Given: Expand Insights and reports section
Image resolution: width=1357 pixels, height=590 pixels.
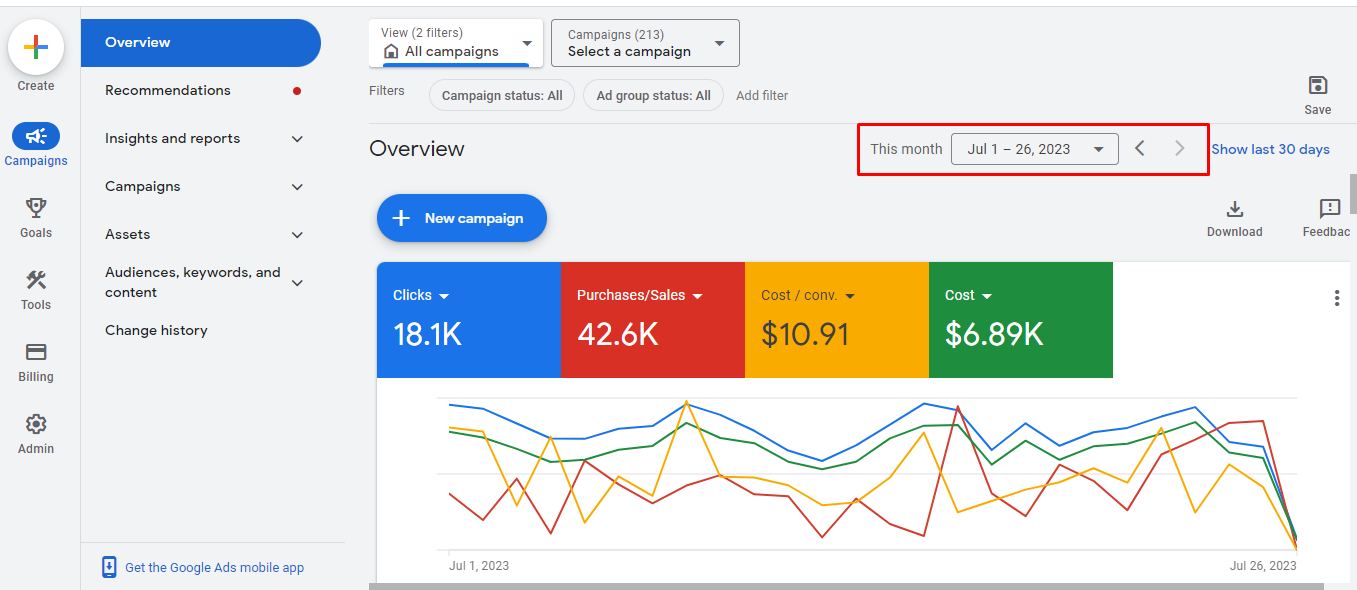Looking at the screenshot, I should pyautogui.click(x=297, y=139).
